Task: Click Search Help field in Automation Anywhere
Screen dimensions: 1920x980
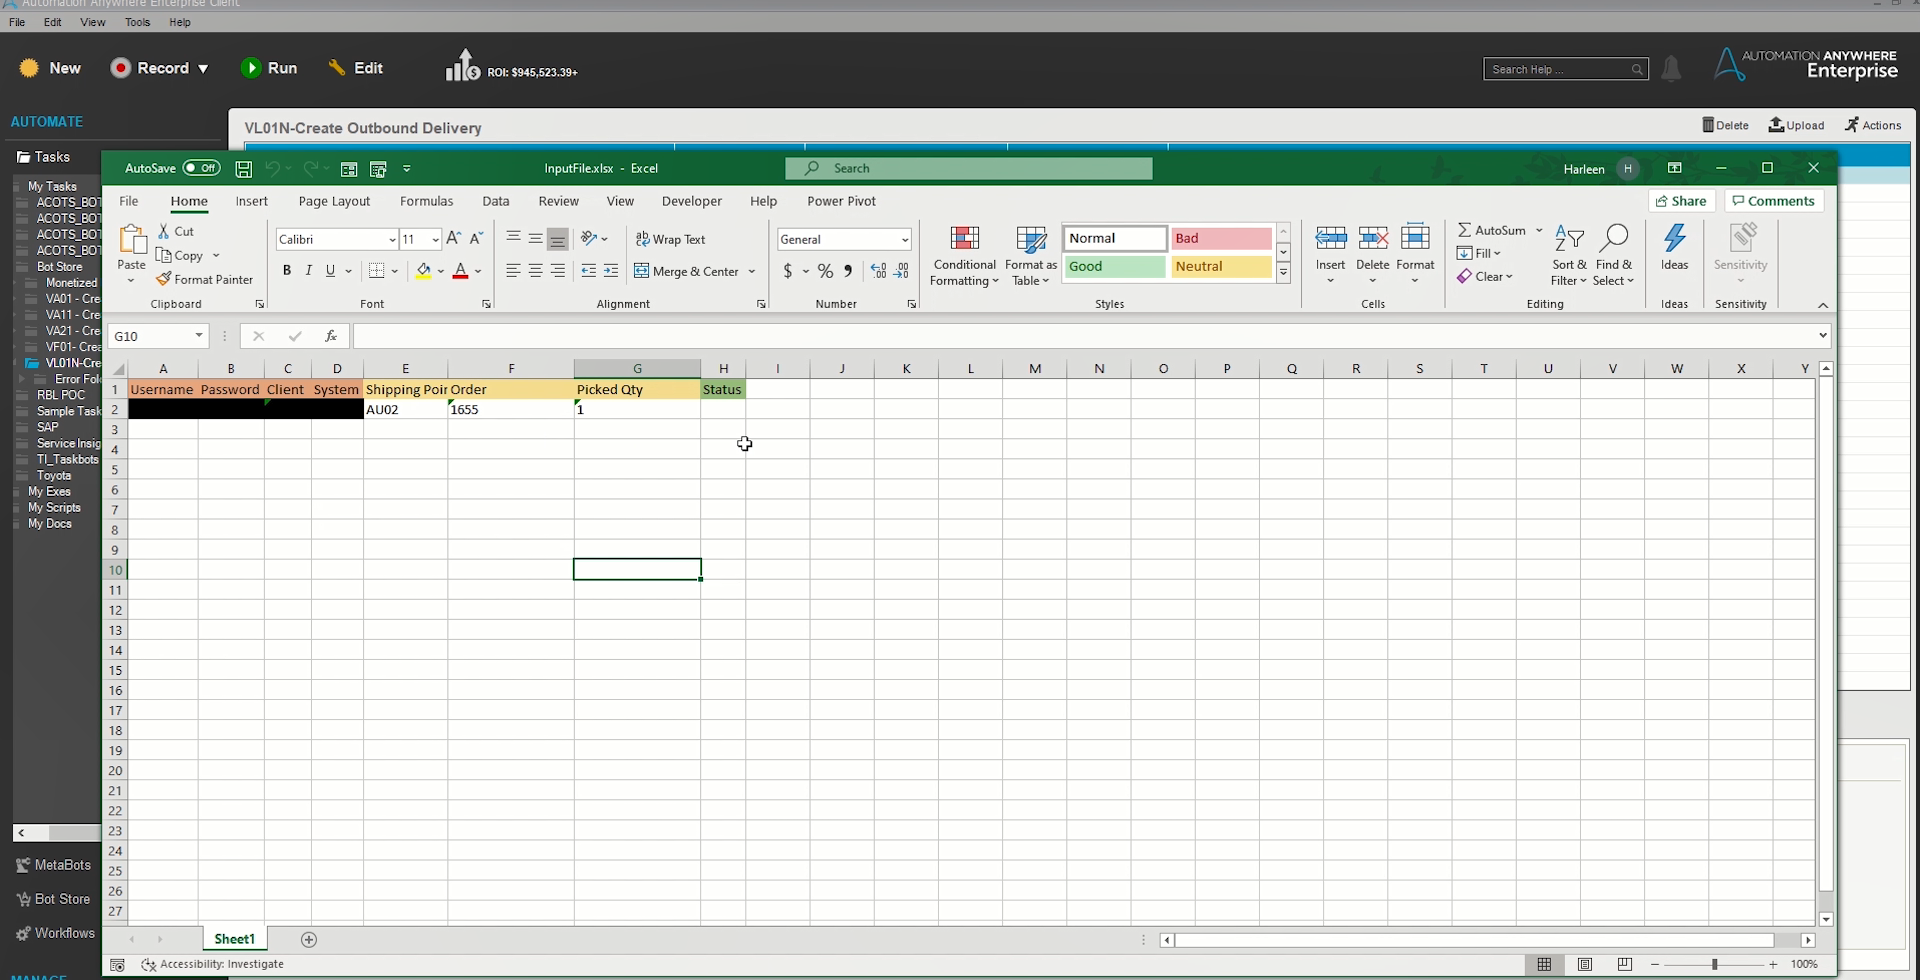Action: [x=1566, y=69]
